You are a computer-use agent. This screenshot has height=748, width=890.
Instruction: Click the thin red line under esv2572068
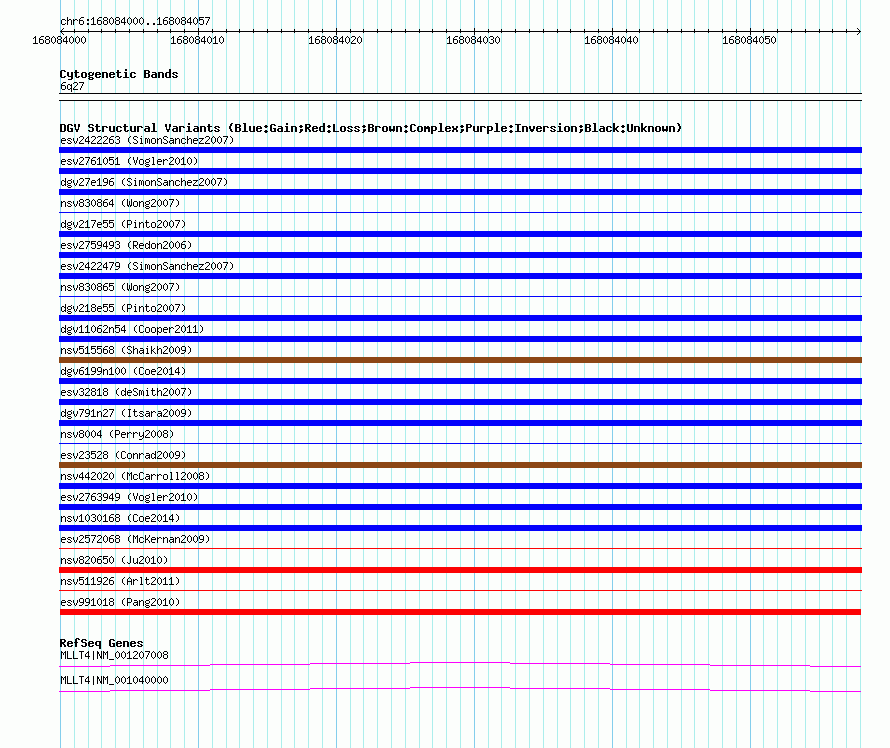(460, 548)
